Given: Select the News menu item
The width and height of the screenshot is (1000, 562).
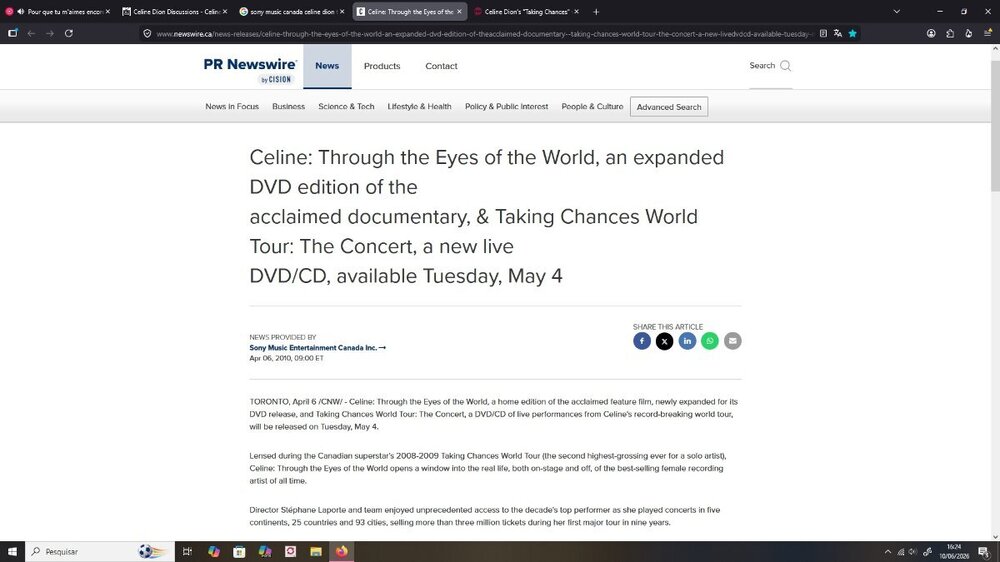Looking at the screenshot, I should click(327, 66).
